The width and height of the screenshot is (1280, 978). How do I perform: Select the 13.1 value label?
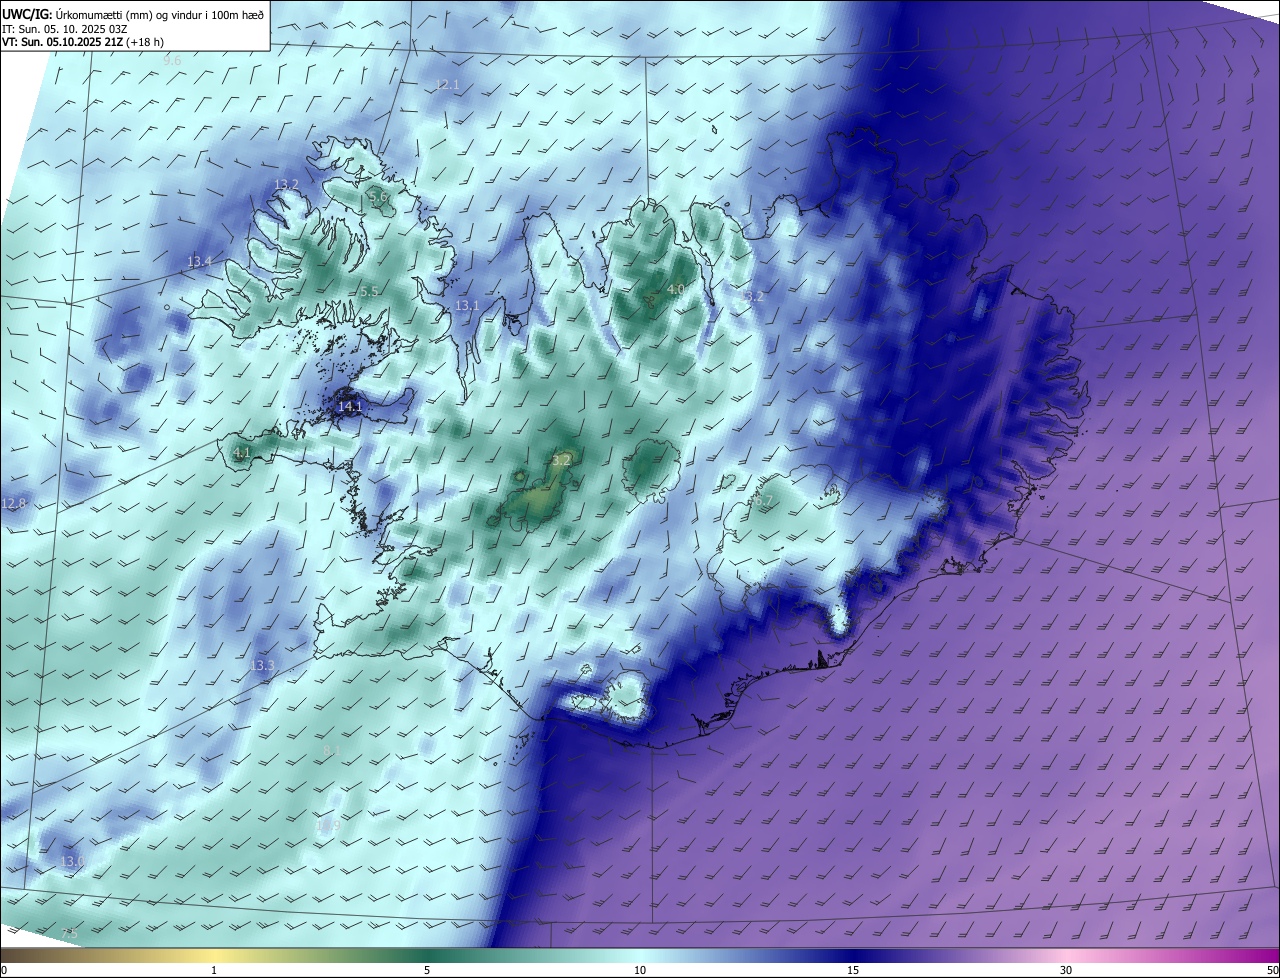(467, 305)
